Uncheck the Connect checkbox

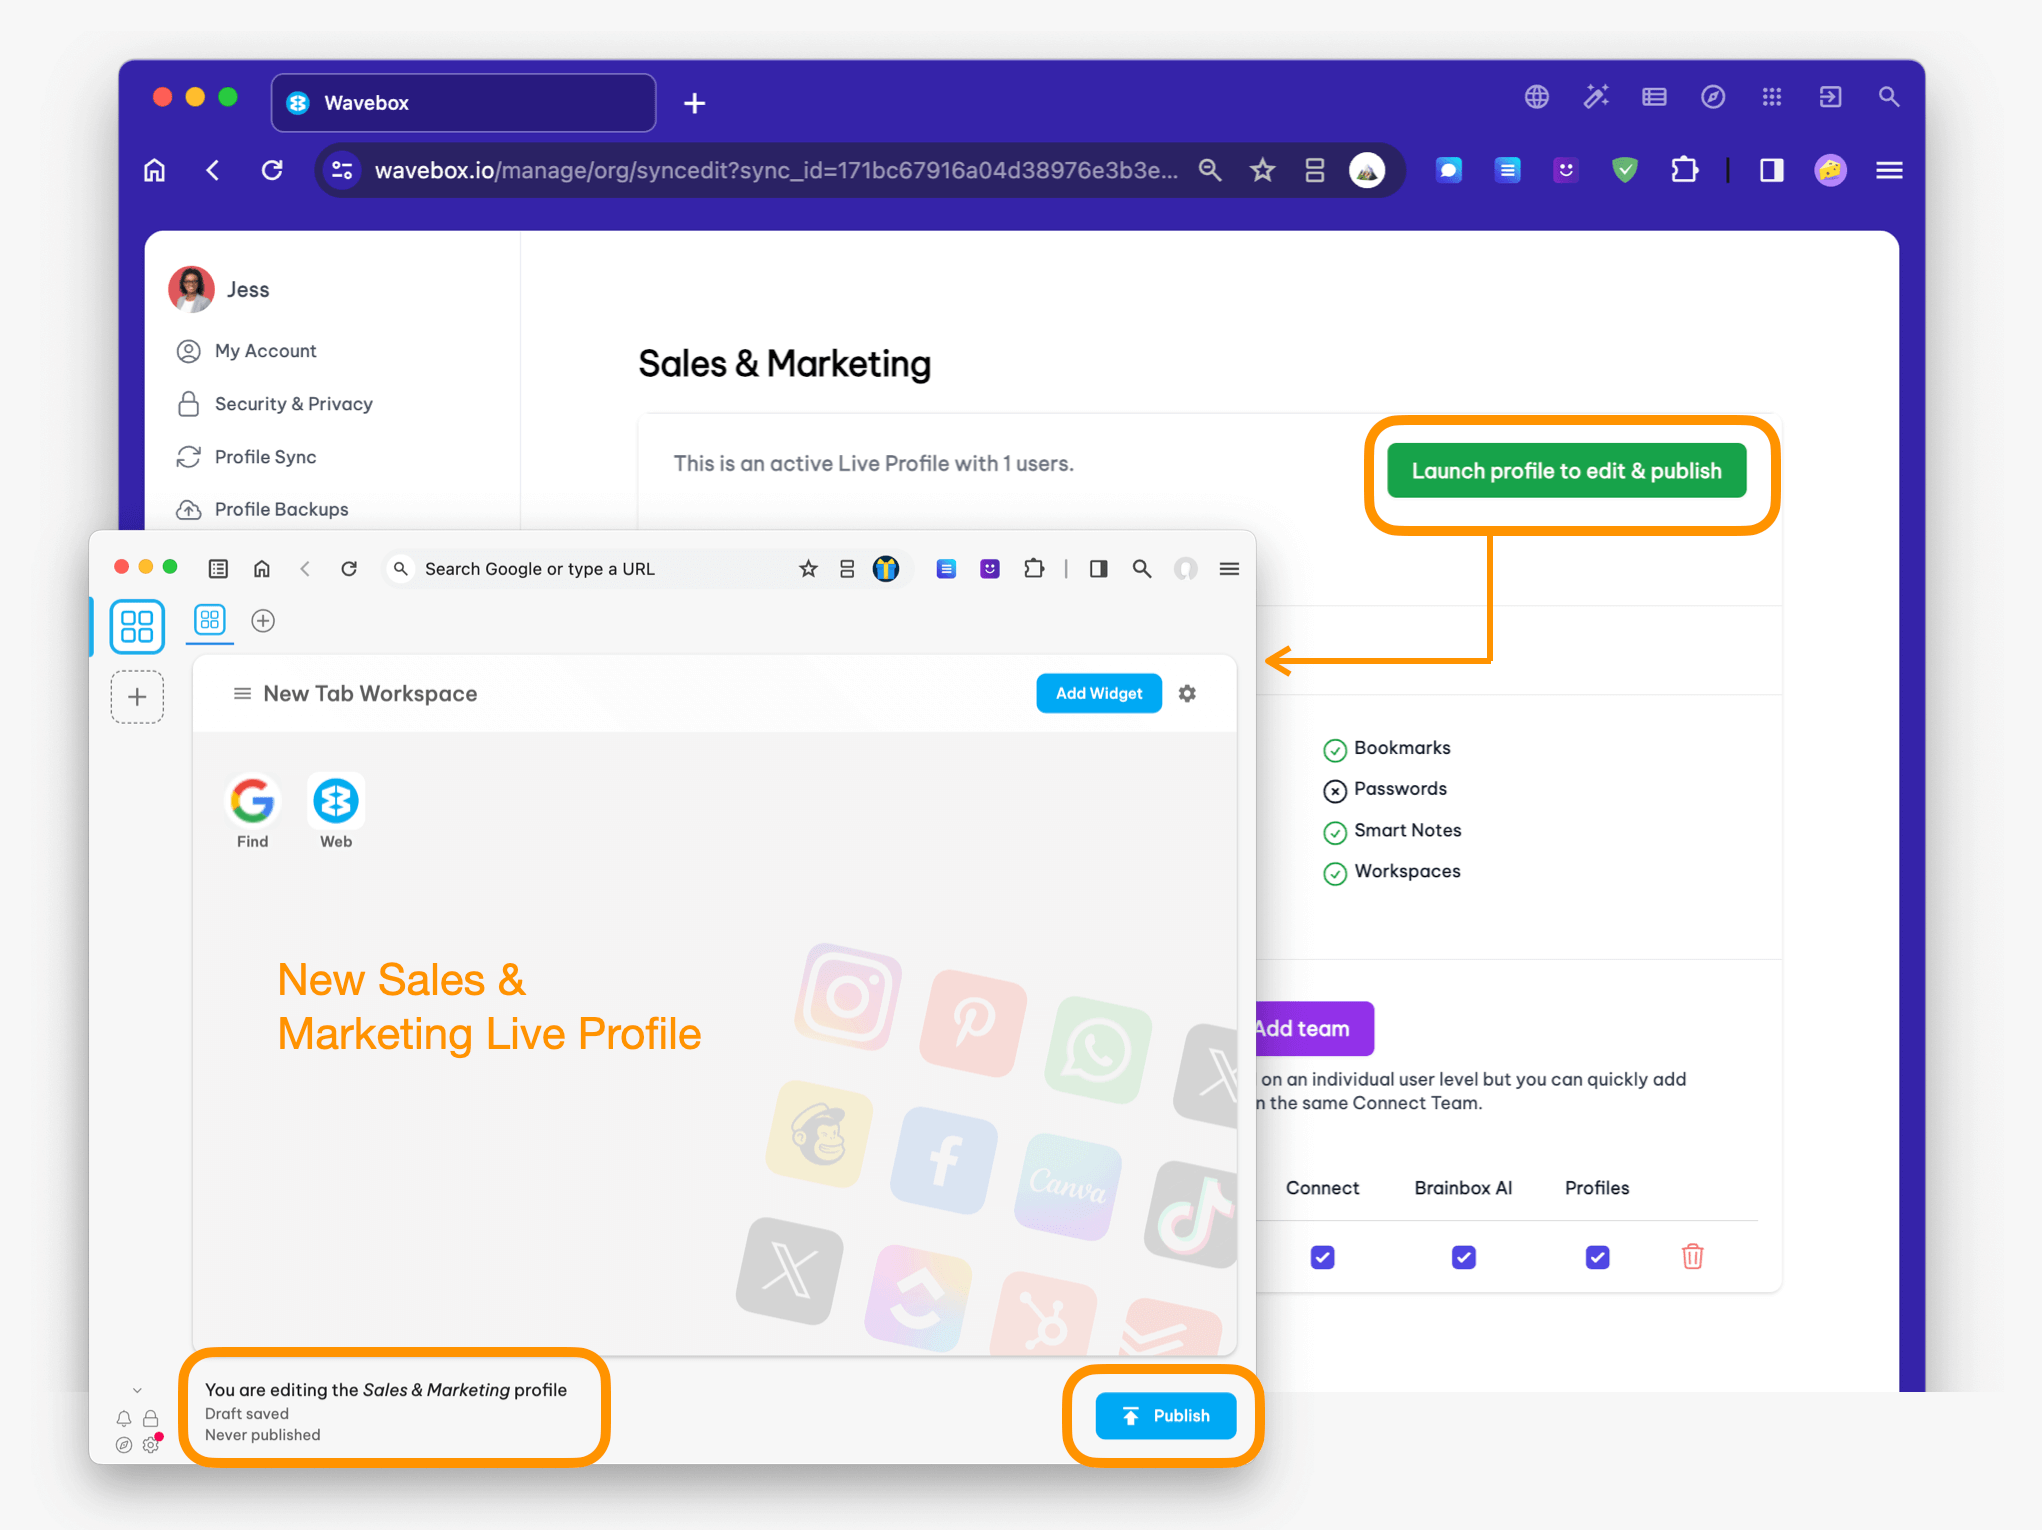pyautogui.click(x=1322, y=1257)
